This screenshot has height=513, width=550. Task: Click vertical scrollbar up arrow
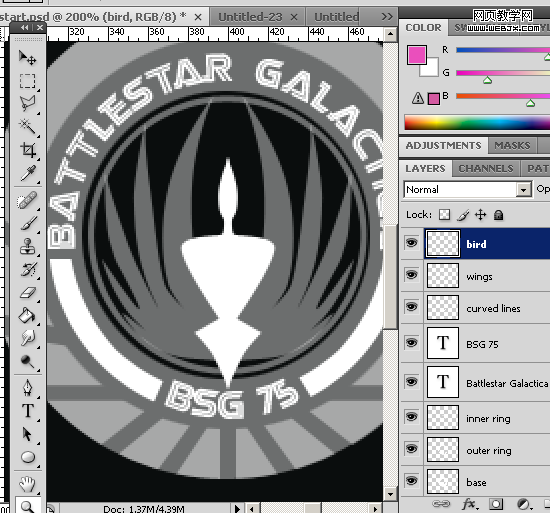390,34
